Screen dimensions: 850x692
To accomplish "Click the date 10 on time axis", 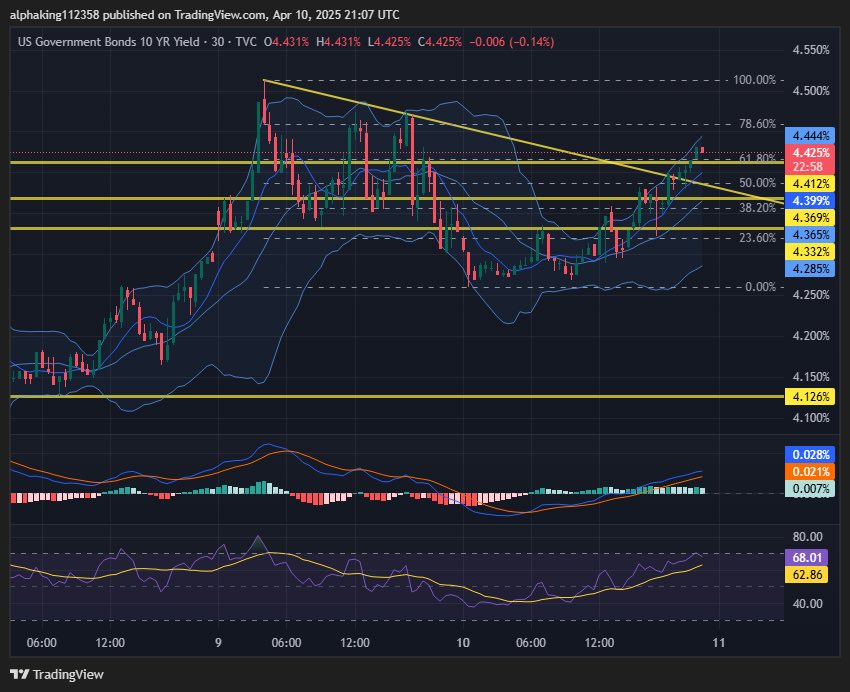I will [x=462, y=643].
